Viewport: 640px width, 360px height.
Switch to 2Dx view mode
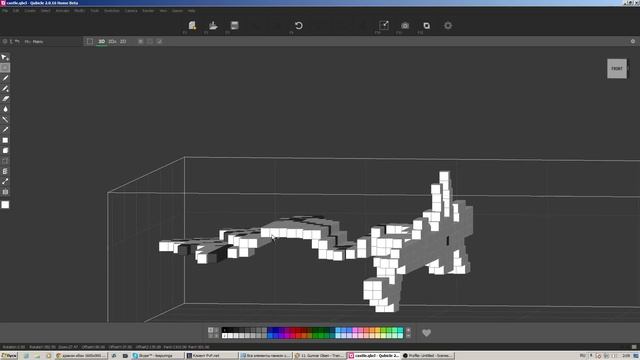click(112, 41)
